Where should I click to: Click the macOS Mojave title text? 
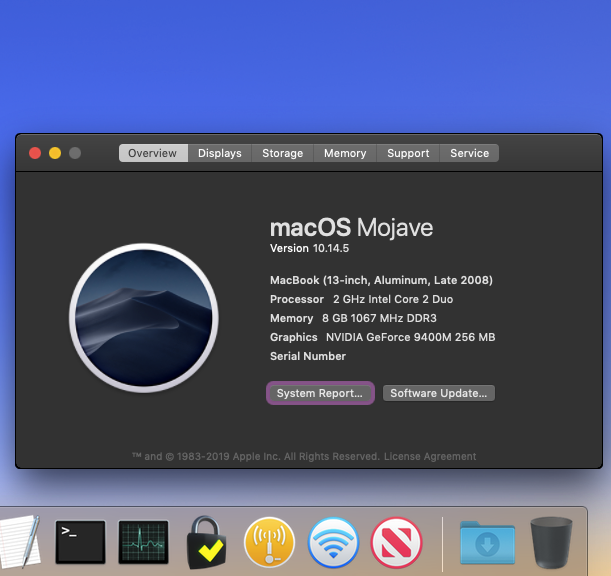[351, 228]
